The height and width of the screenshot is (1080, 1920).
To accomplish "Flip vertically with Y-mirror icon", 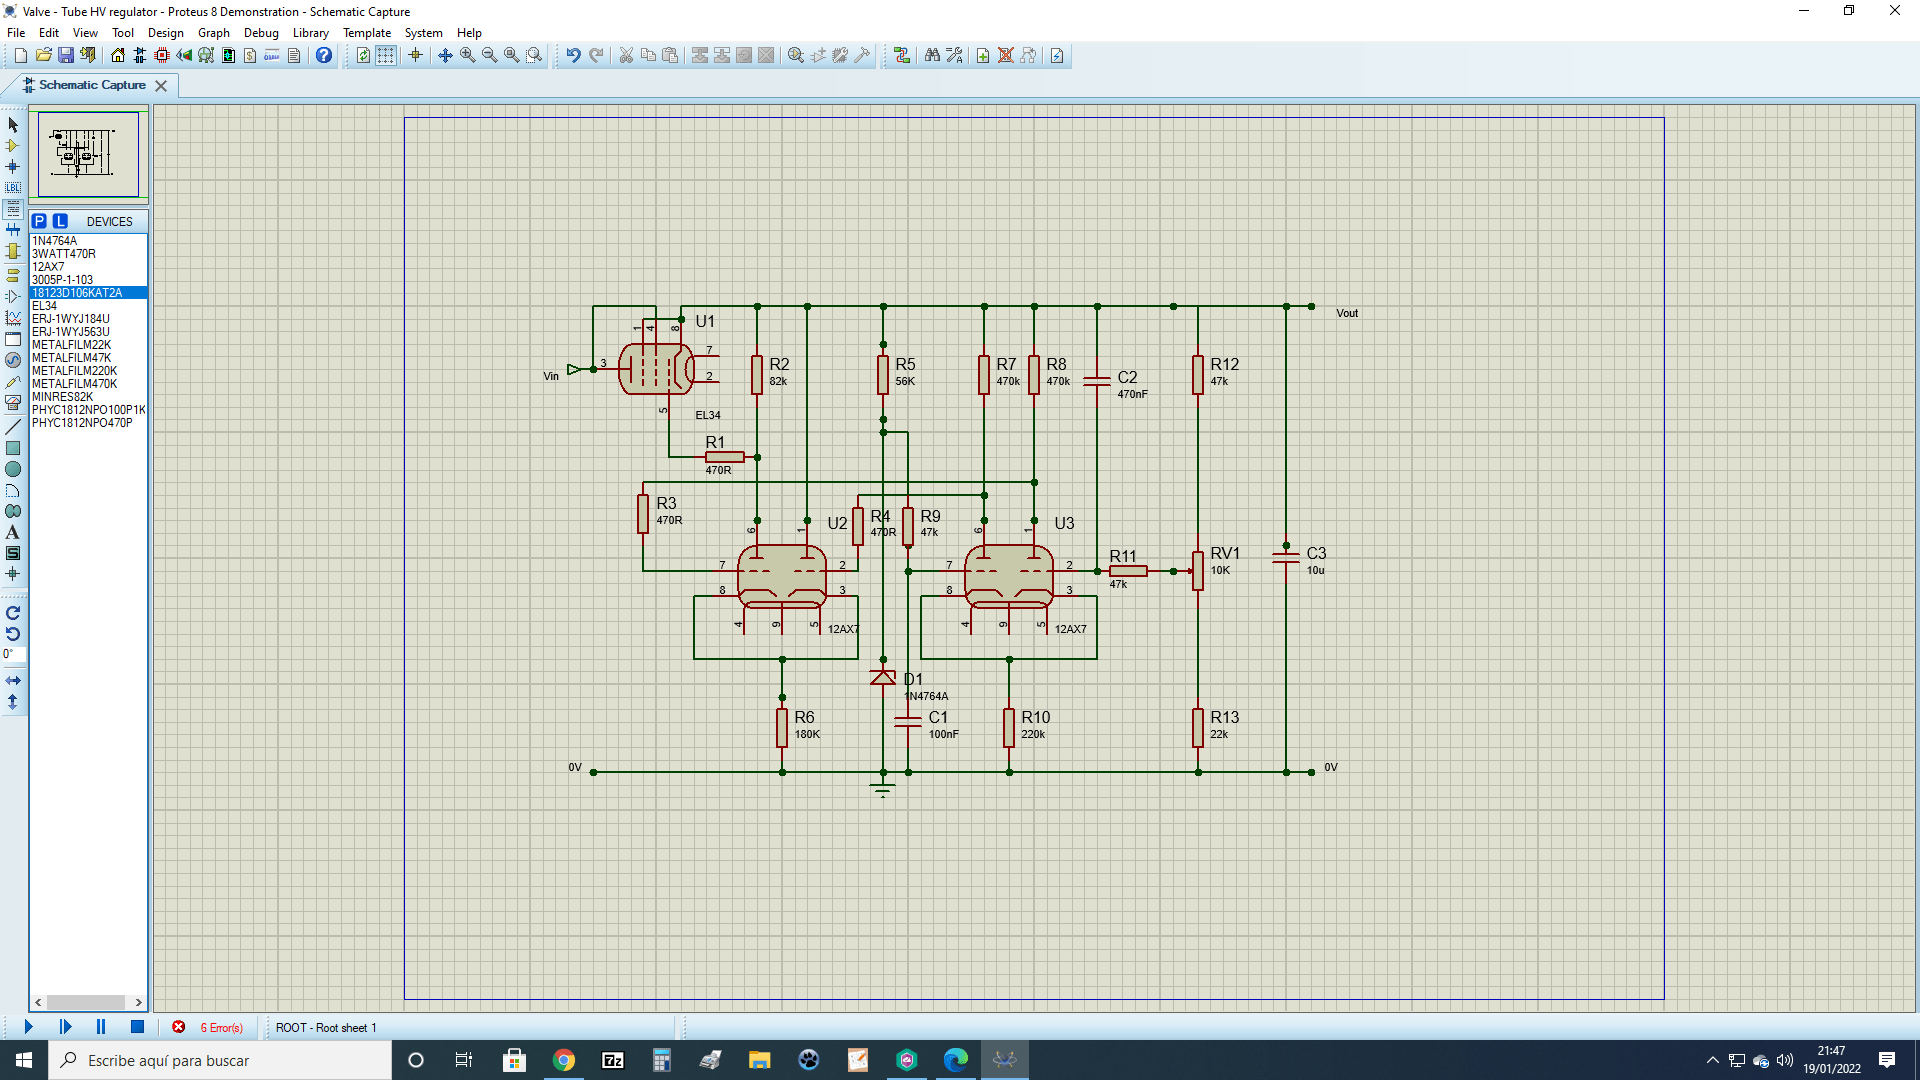I will (x=13, y=702).
